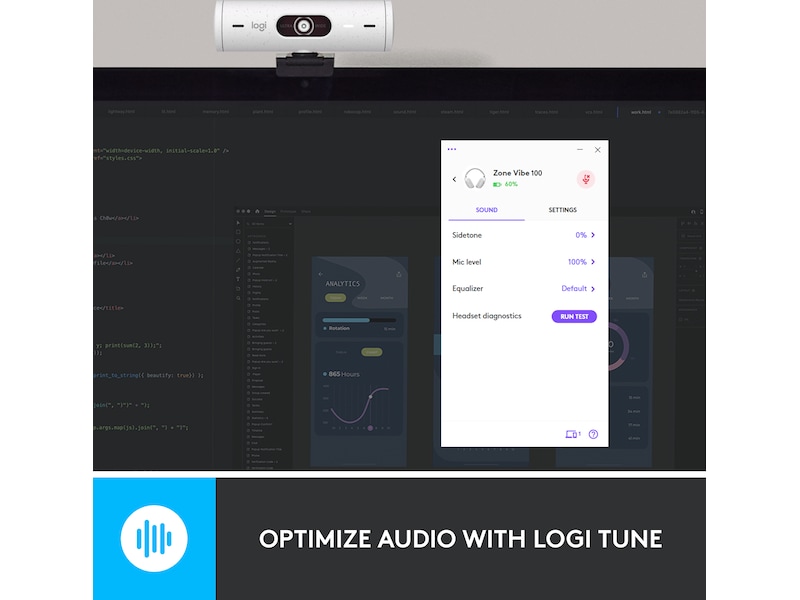Open connected devices icon at window bottom
This screenshot has width=800, height=600.
[x=572, y=434]
